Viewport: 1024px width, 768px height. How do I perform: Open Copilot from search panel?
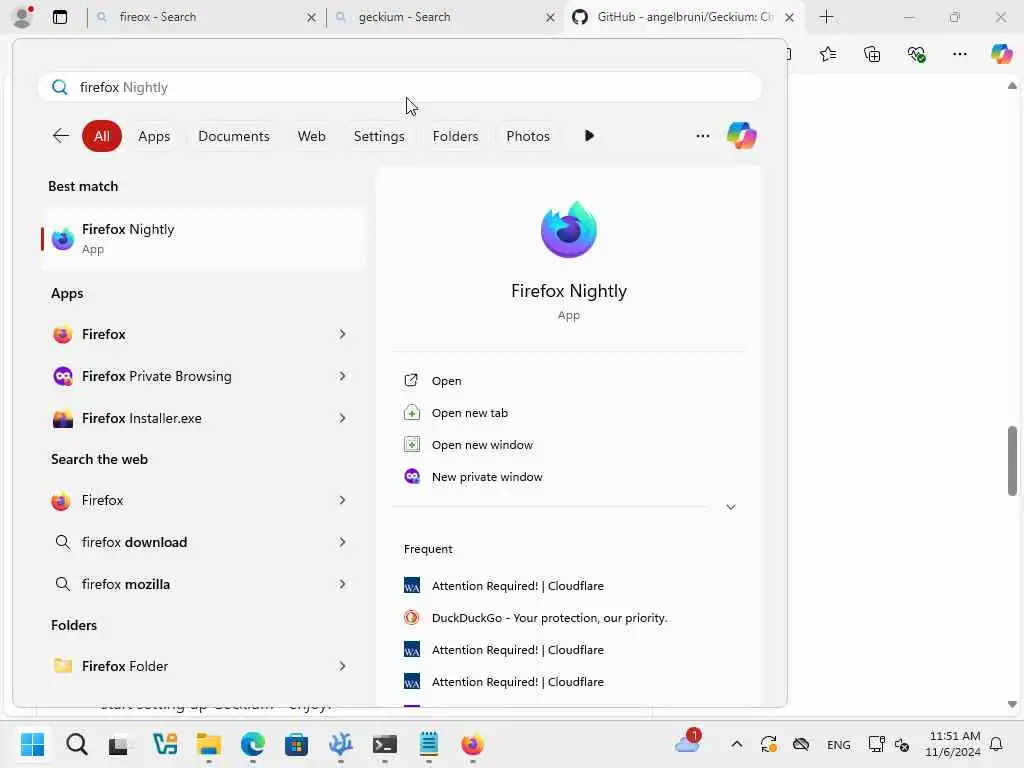(742, 136)
